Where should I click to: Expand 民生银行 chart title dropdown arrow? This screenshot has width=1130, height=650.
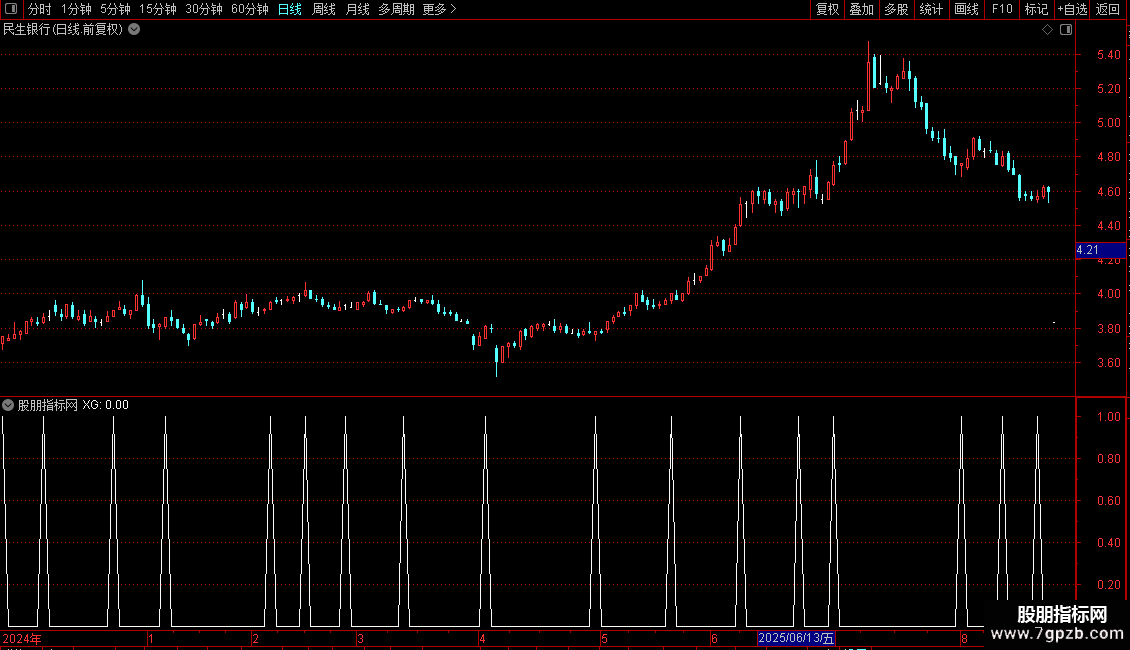pos(134,30)
